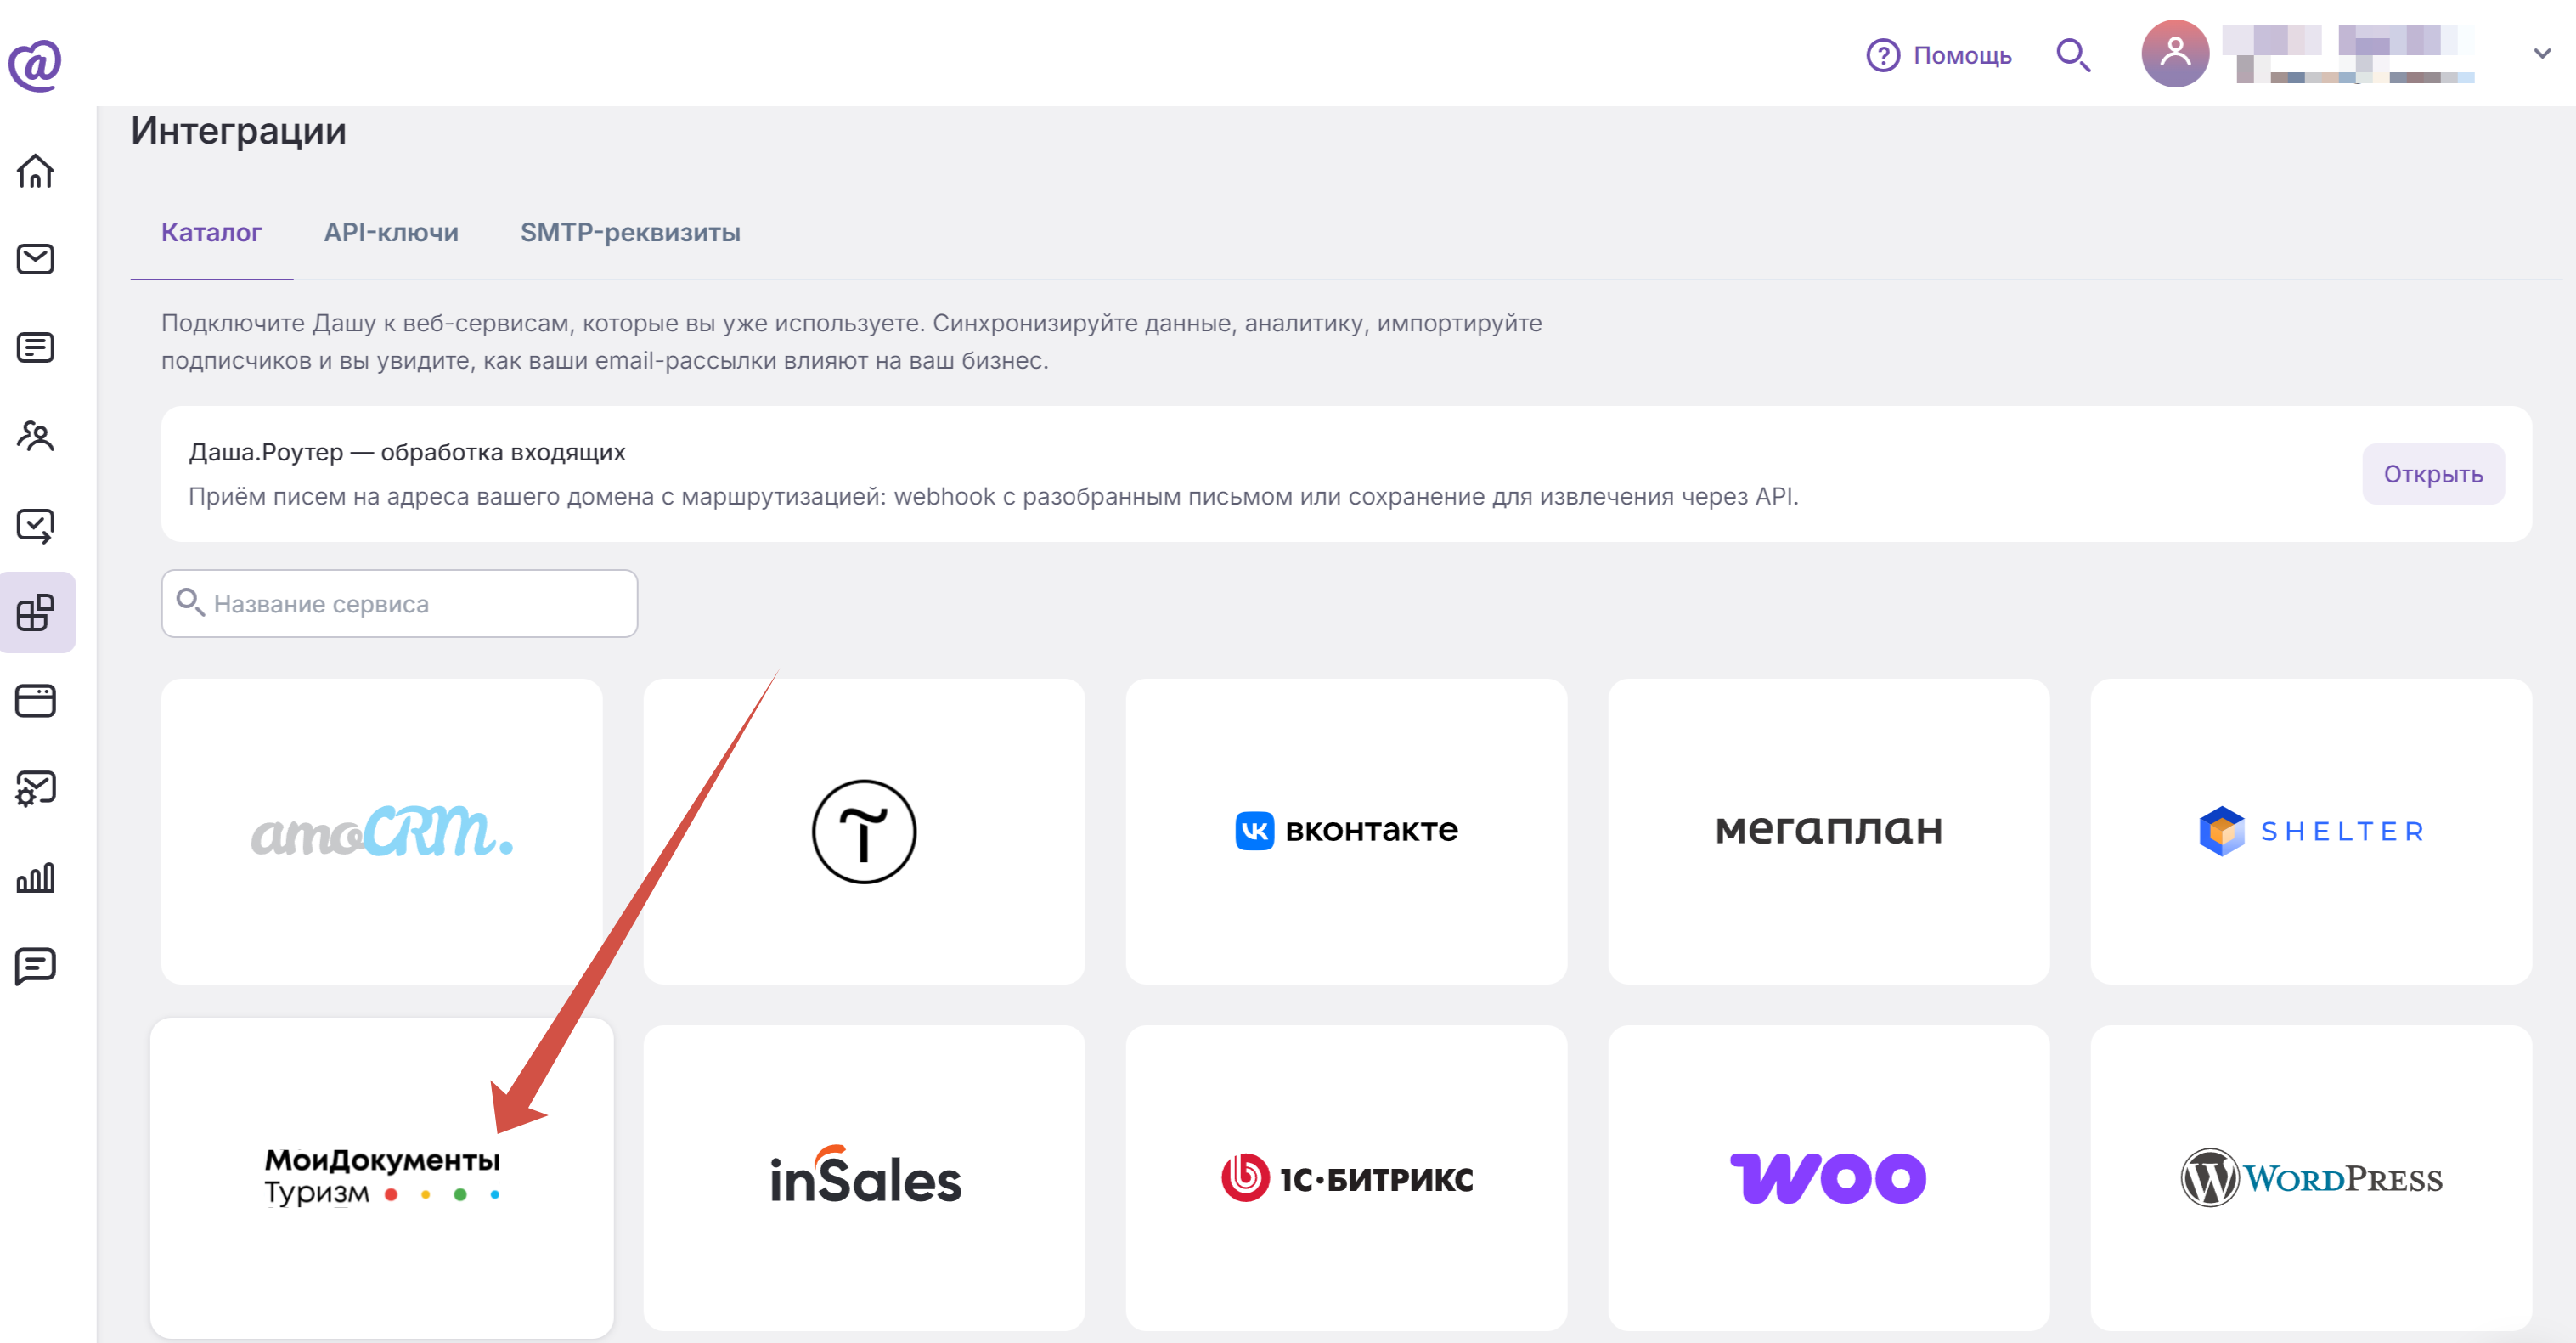Switch to the API-ключи tab
This screenshot has height=1343, width=2576.
391,232
